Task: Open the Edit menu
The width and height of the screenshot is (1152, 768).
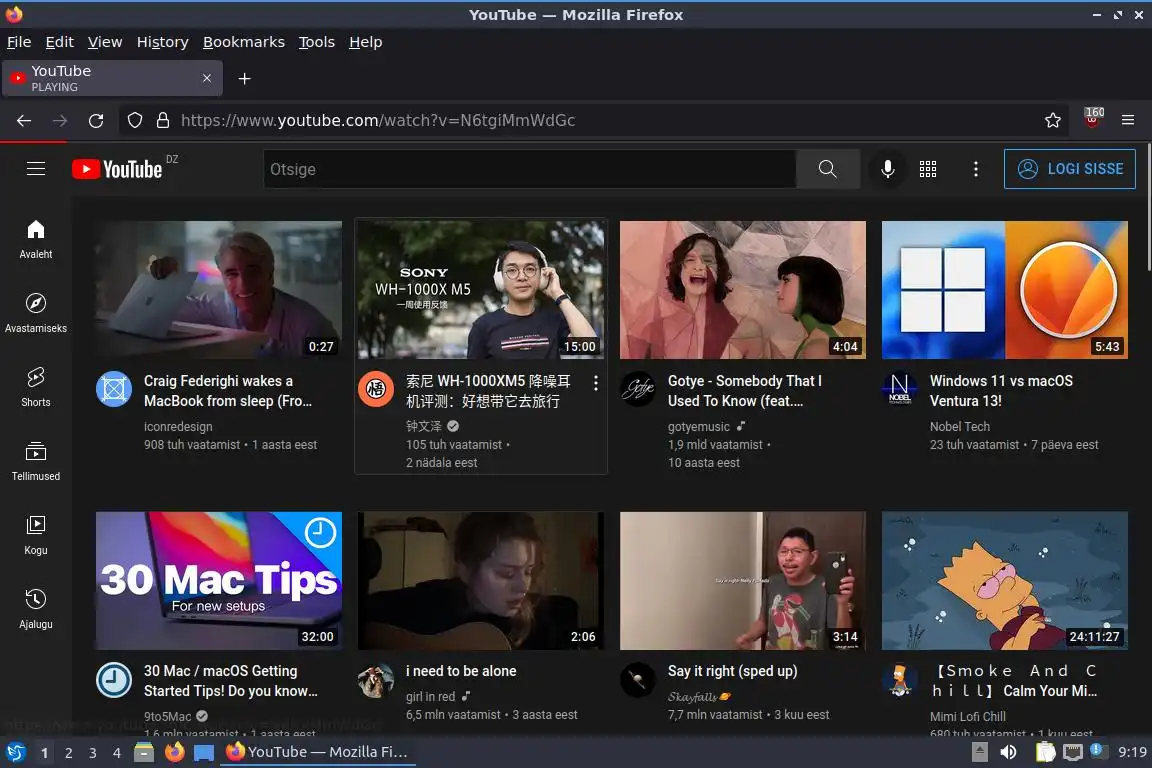Action: point(60,42)
